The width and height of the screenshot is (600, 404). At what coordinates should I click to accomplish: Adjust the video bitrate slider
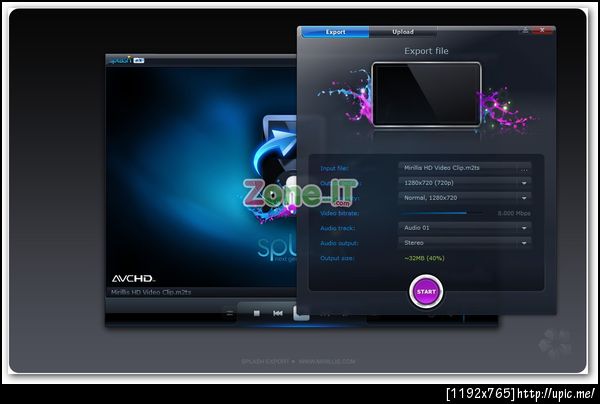click(442, 213)
